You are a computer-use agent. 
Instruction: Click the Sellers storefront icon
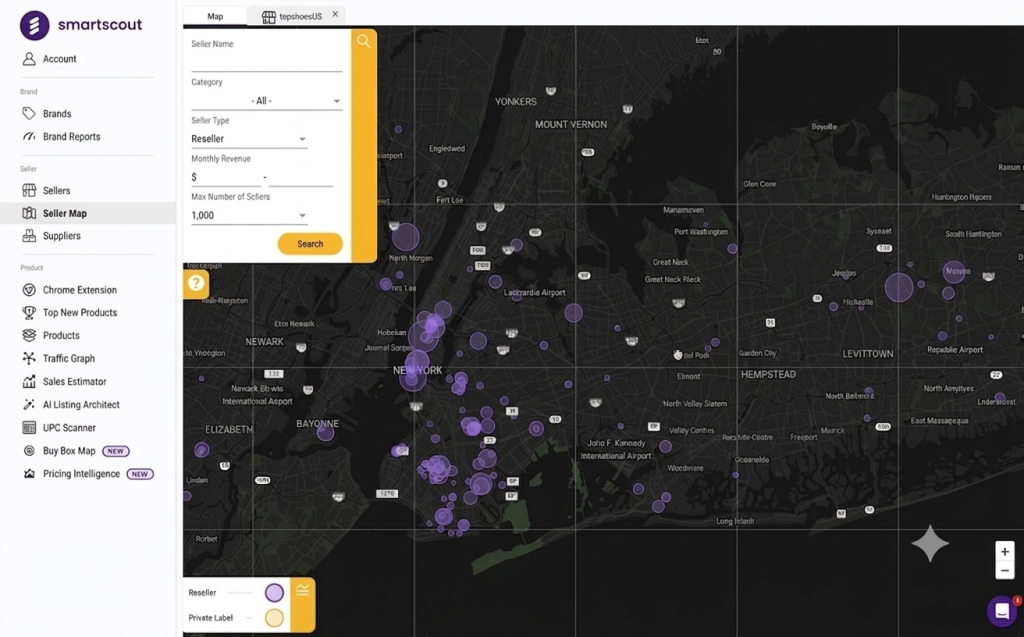(29, 190)
